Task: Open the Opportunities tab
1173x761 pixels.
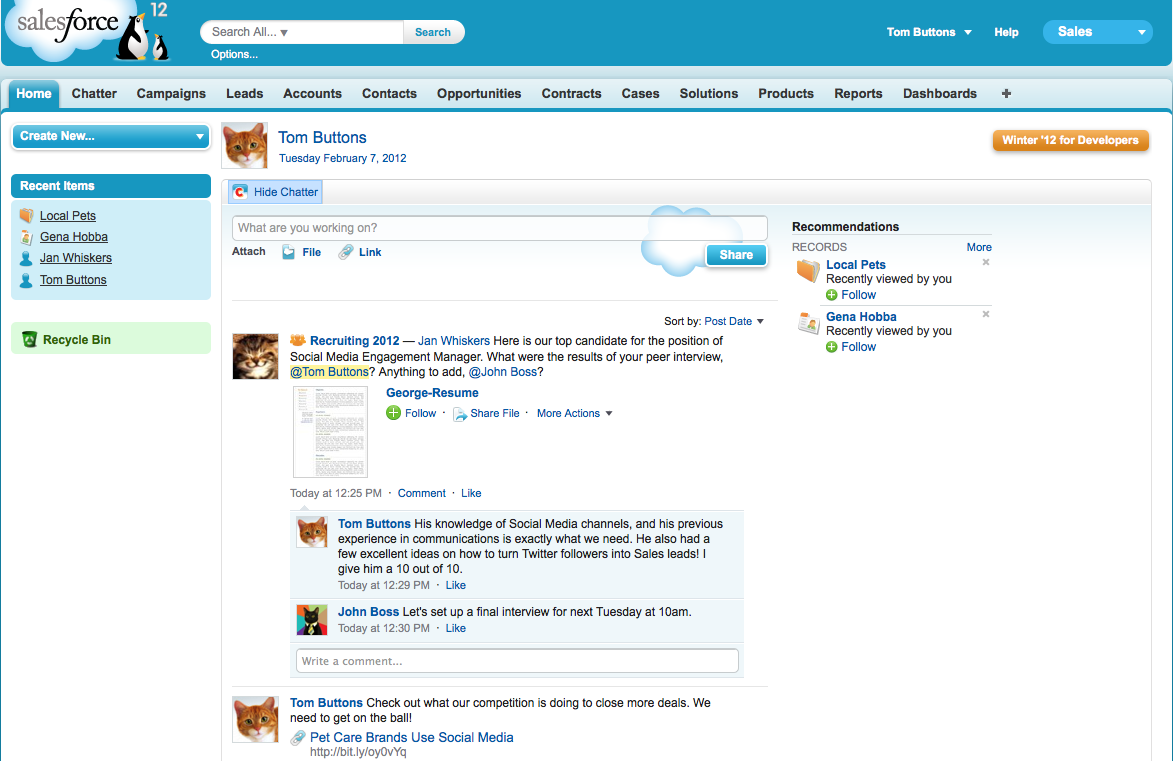Action: (x=479, y=94)
